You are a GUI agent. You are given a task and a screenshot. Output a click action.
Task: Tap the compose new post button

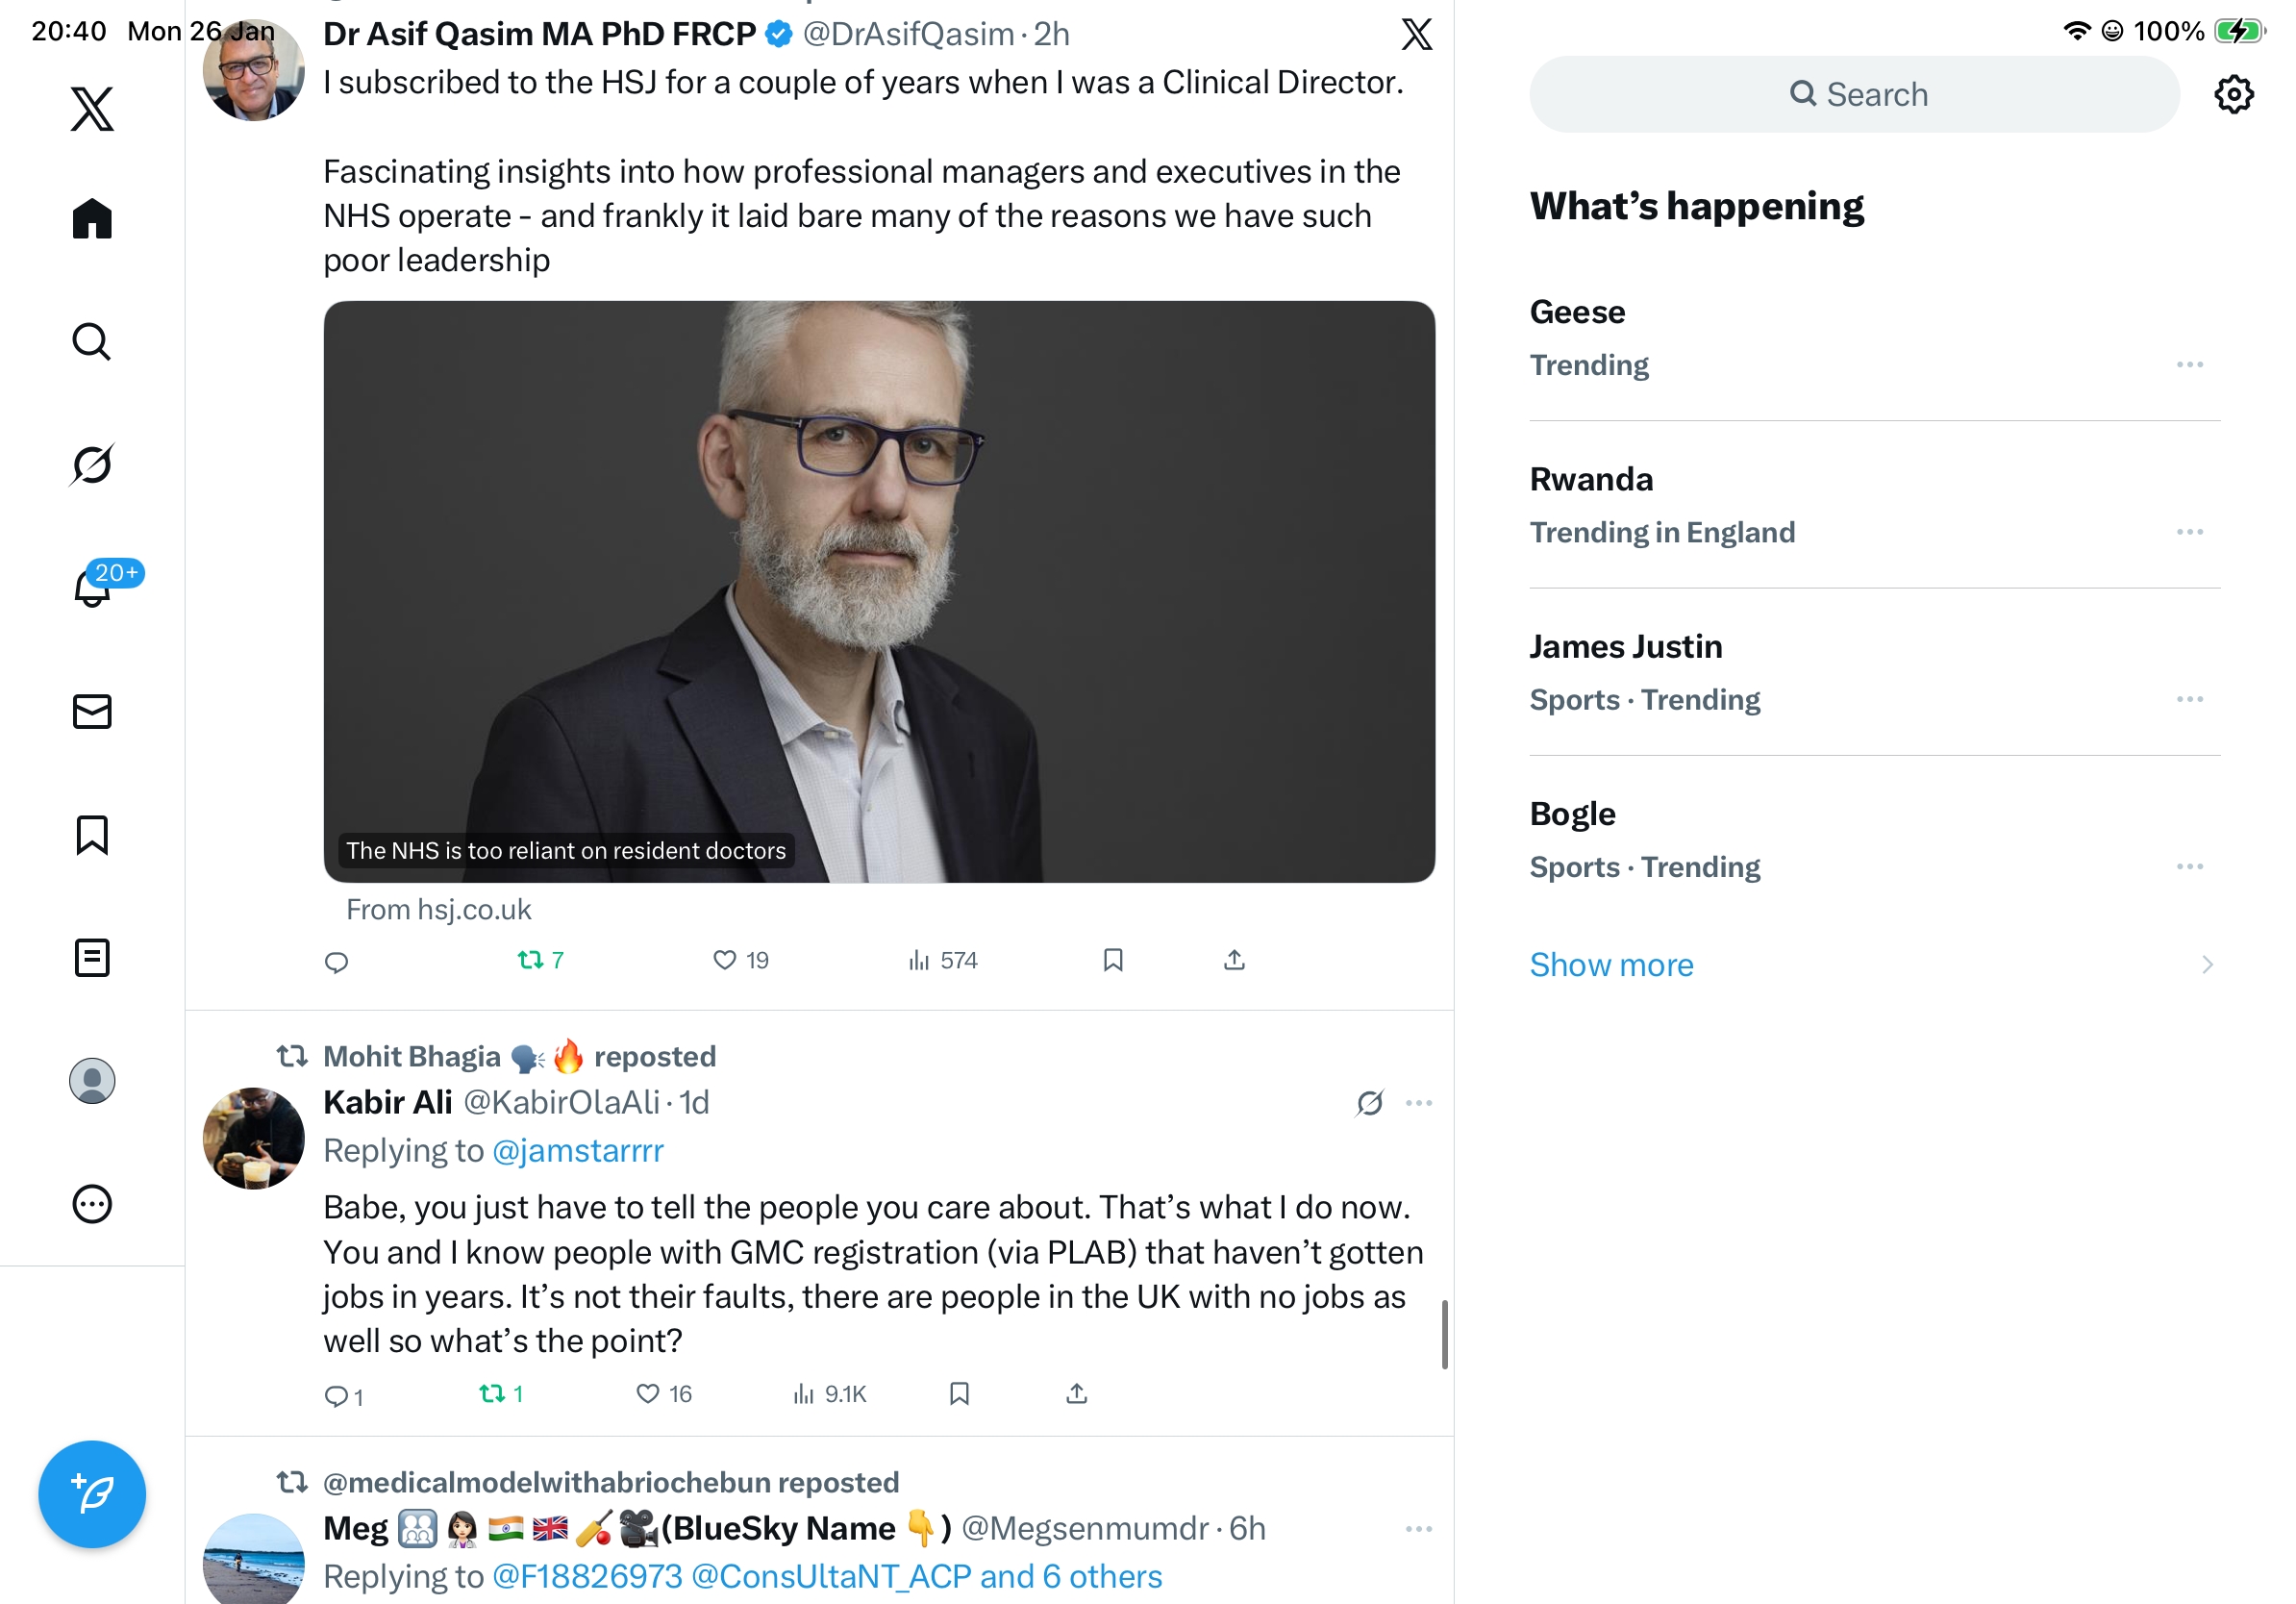click(x=92, y=1493)
